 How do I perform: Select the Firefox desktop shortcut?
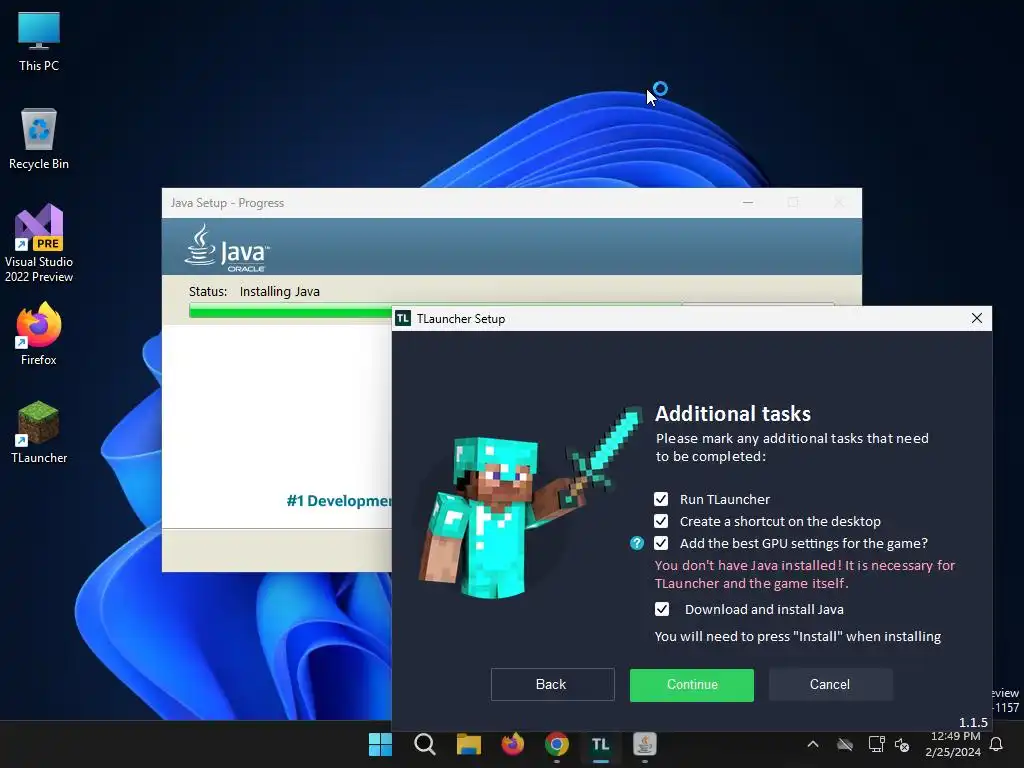[39, 334]
